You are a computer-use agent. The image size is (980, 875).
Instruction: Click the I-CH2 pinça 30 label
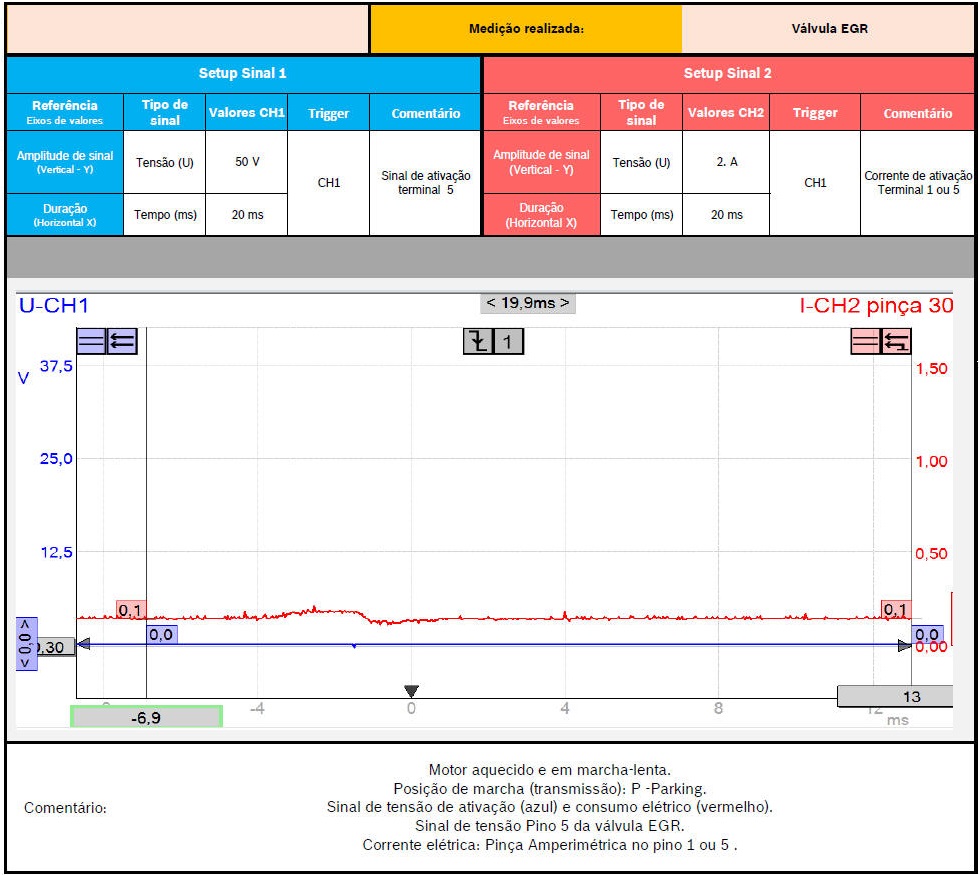pos(876,306)
